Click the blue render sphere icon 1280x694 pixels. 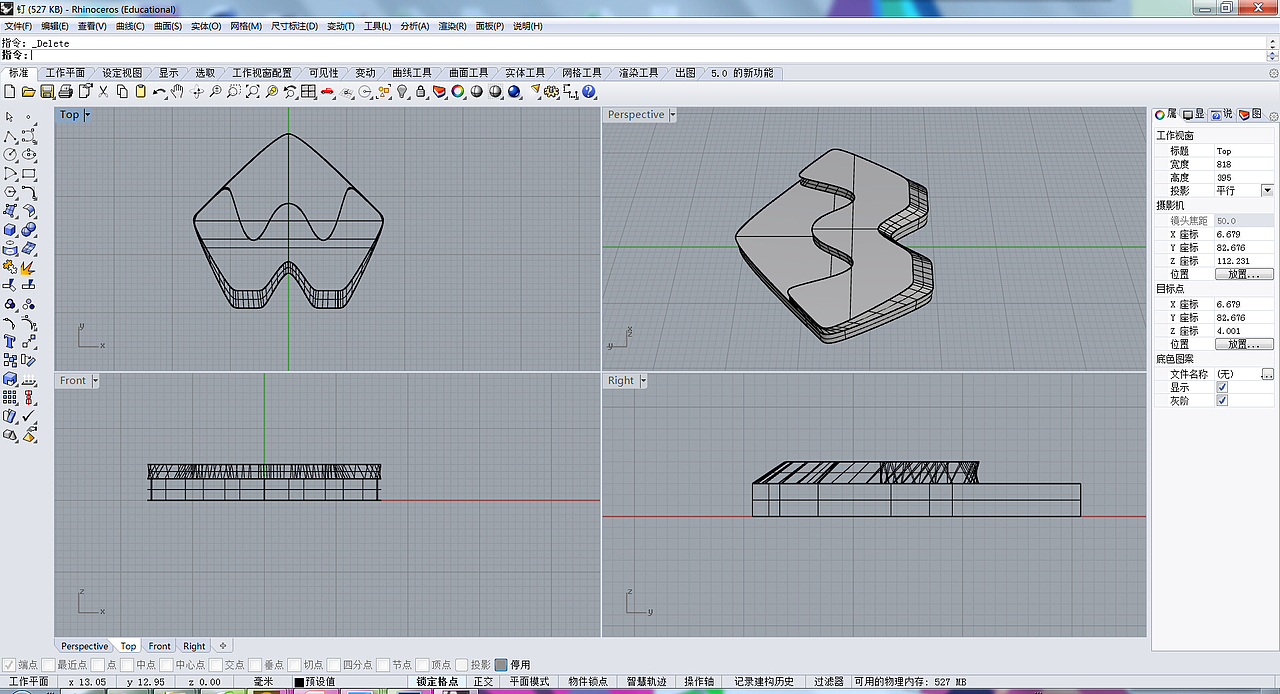tap(514, 92)
